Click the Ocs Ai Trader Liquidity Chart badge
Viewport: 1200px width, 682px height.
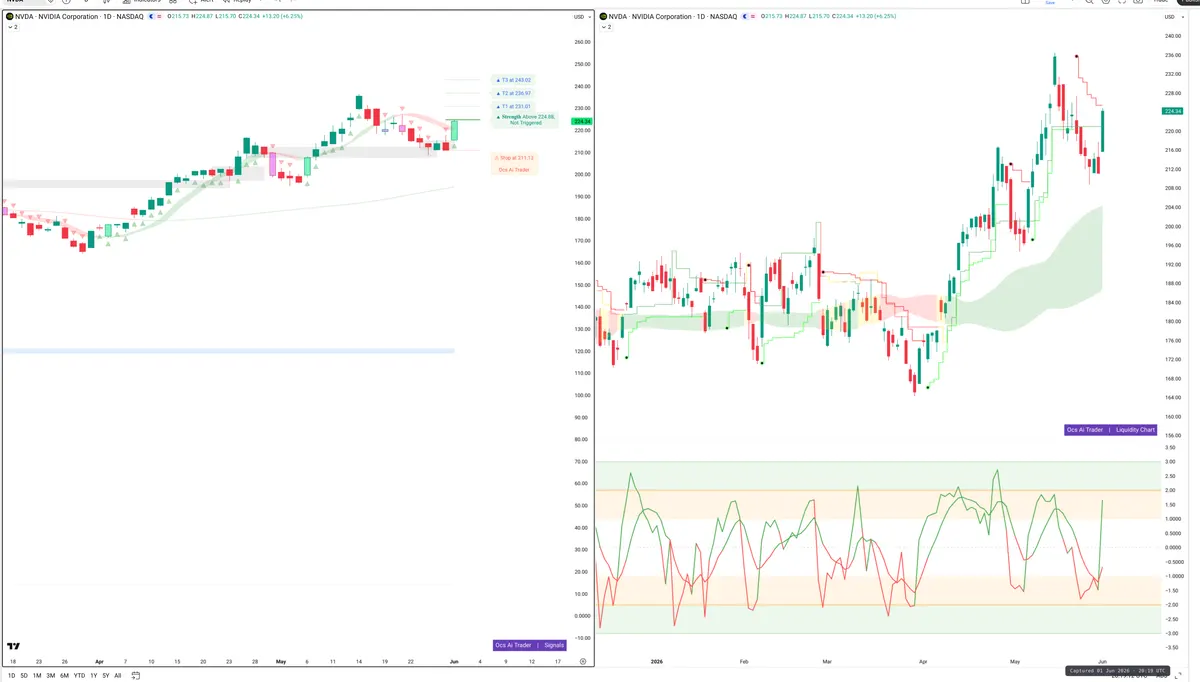pos(1110,430)
